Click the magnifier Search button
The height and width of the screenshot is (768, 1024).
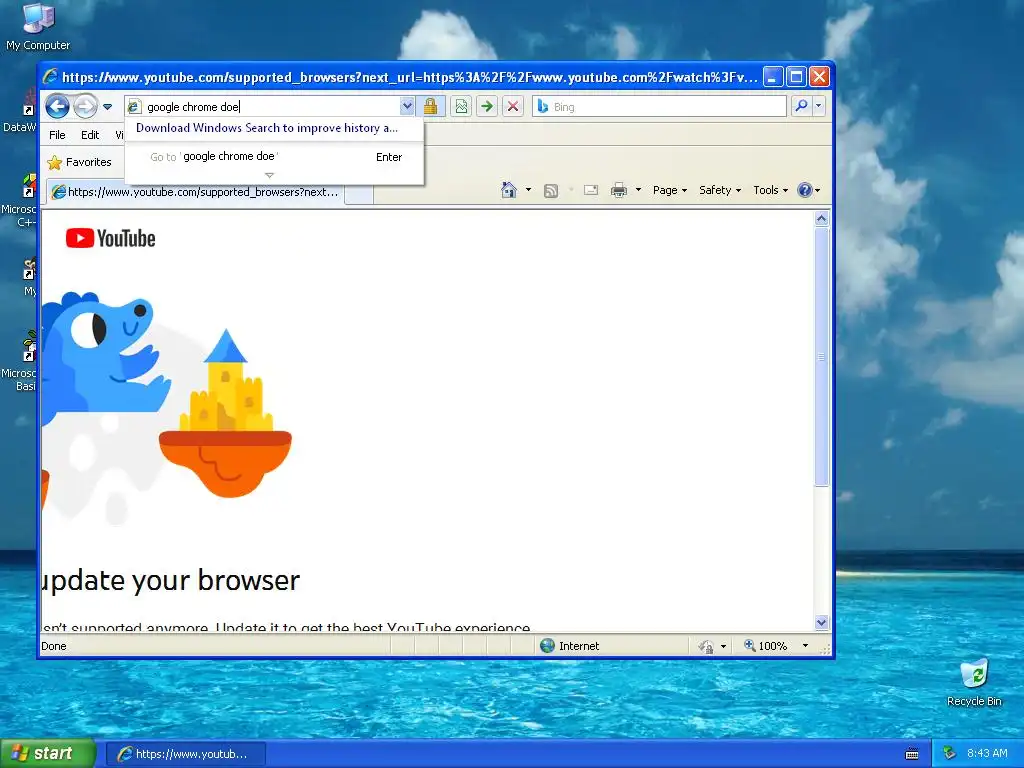[801, 106]
